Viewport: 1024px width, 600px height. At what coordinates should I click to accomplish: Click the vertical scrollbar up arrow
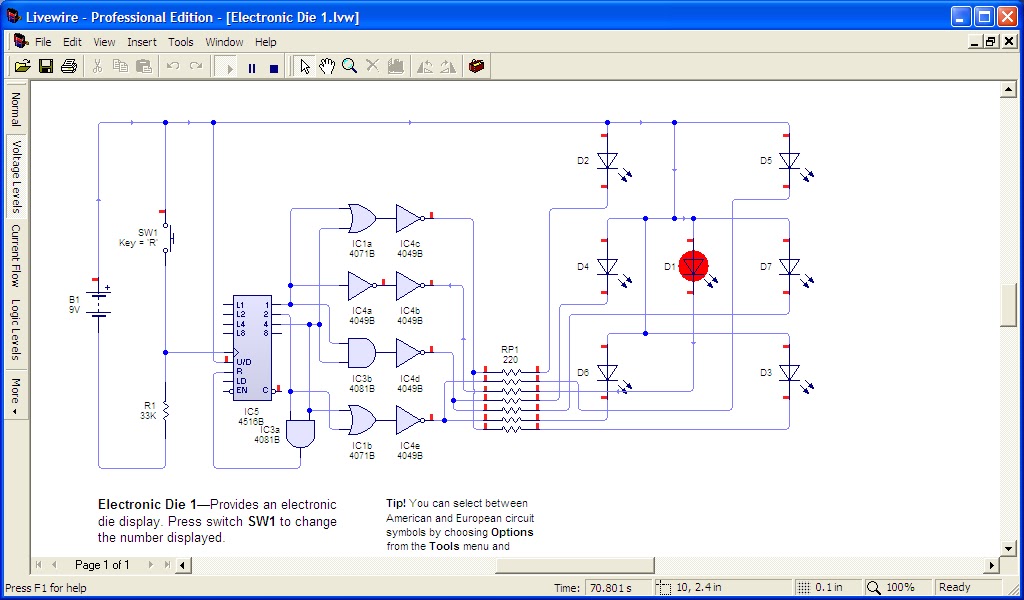tap(1009, 91)
